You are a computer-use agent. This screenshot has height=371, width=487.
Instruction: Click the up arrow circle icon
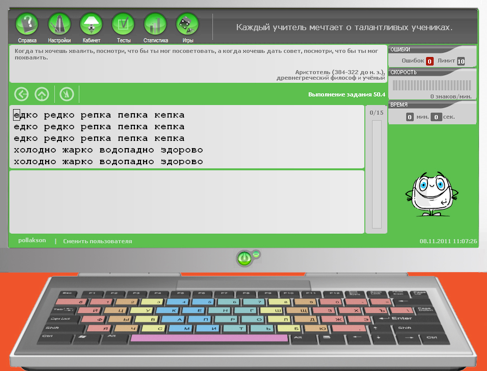pos(42,94)
